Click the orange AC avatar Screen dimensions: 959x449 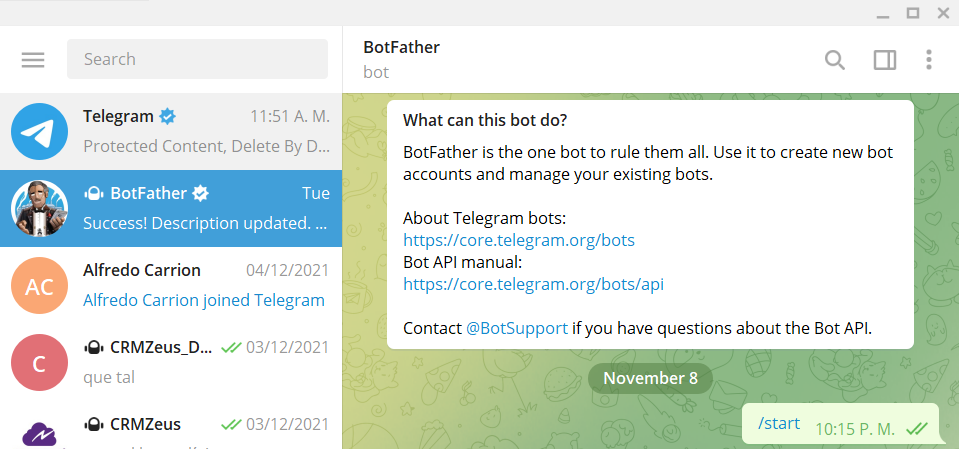coord(39,286)
